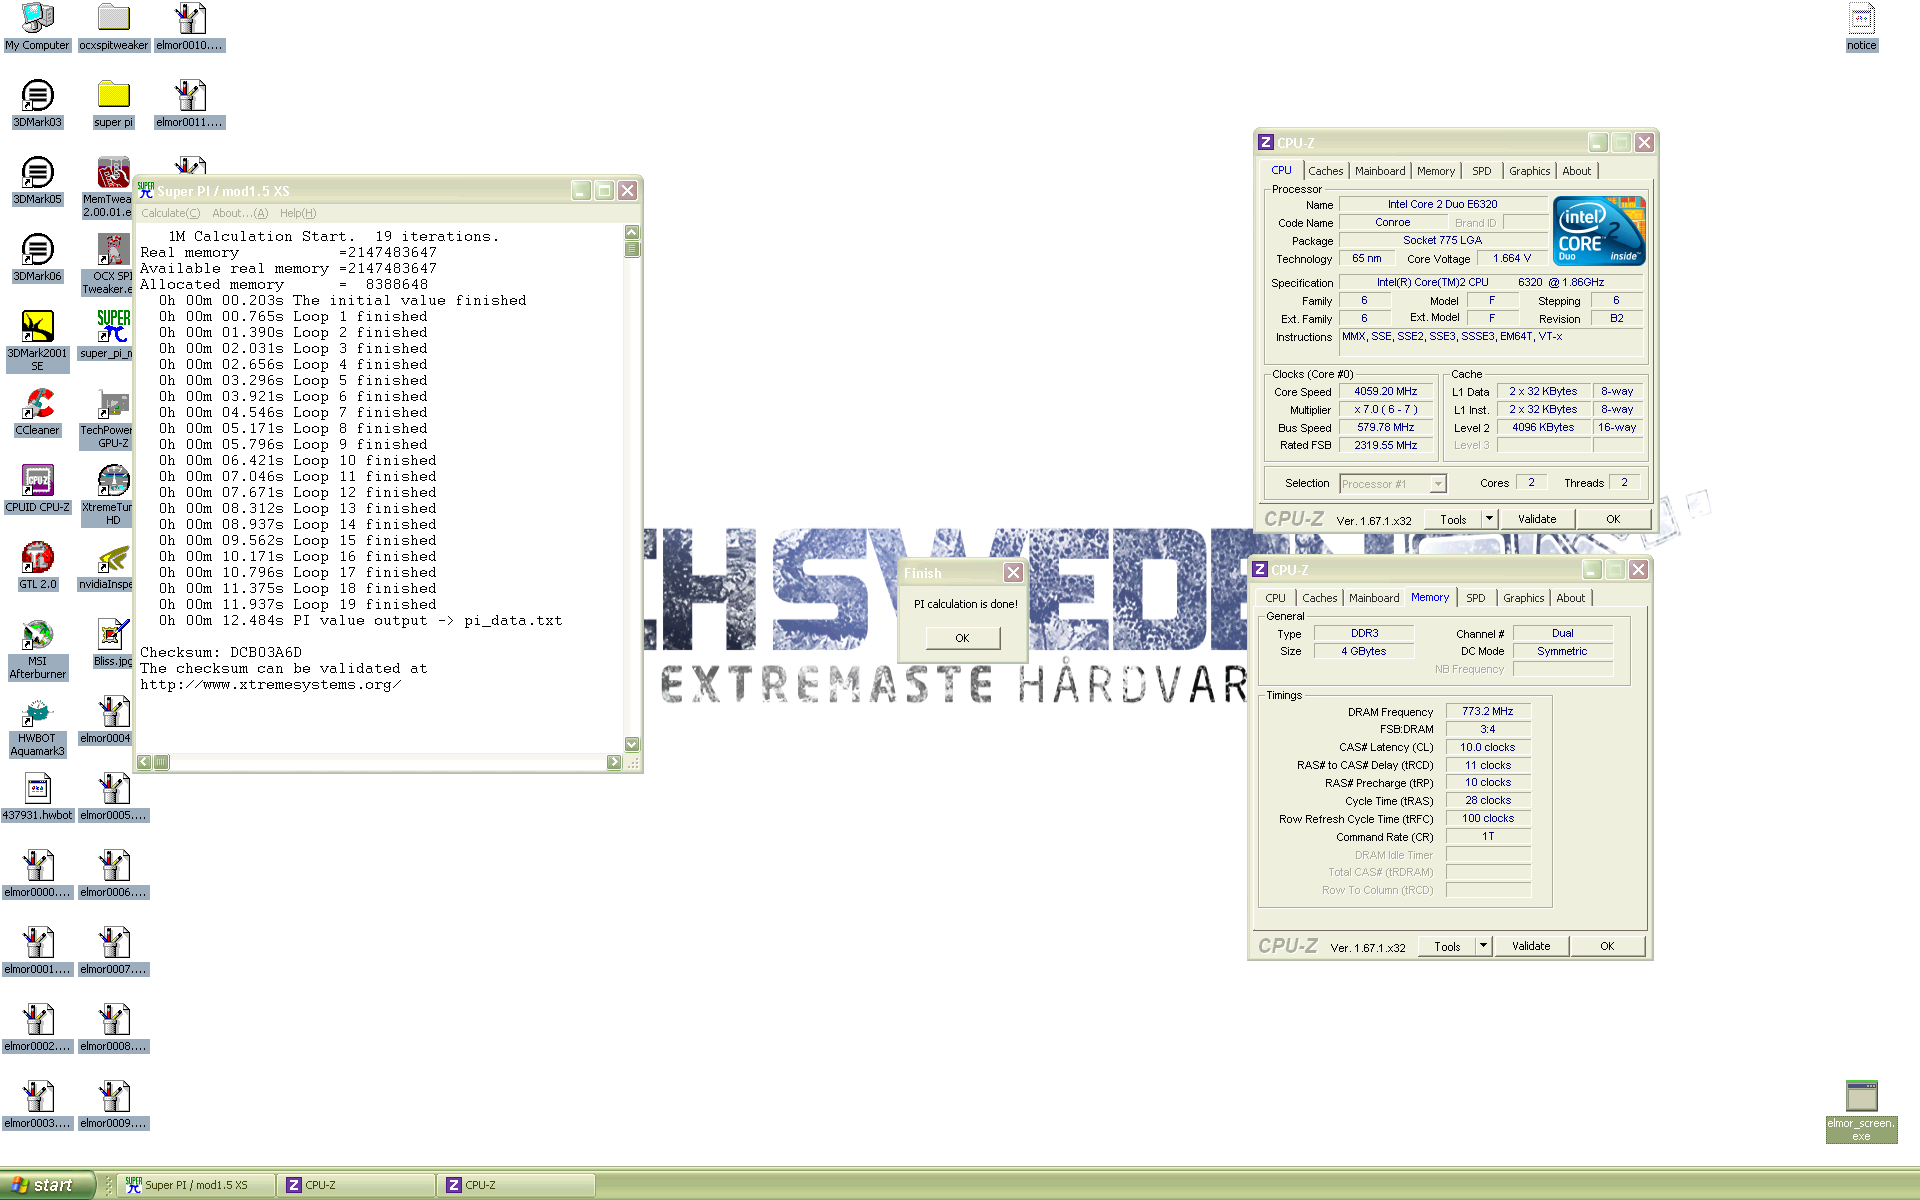Open Graphics tab in bottom CPU-Z window
The height and width of the screenshot is (1200, 1920).
pyautogui.click(x=1523, y=598)
